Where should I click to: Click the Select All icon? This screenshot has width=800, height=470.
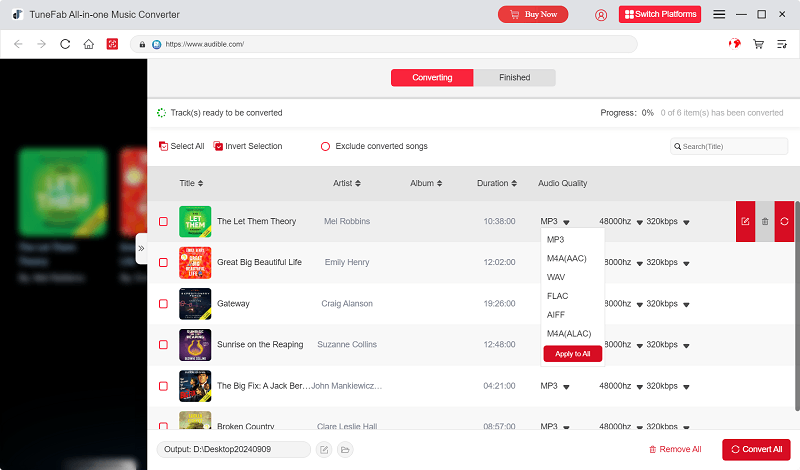tap(163, 146)
